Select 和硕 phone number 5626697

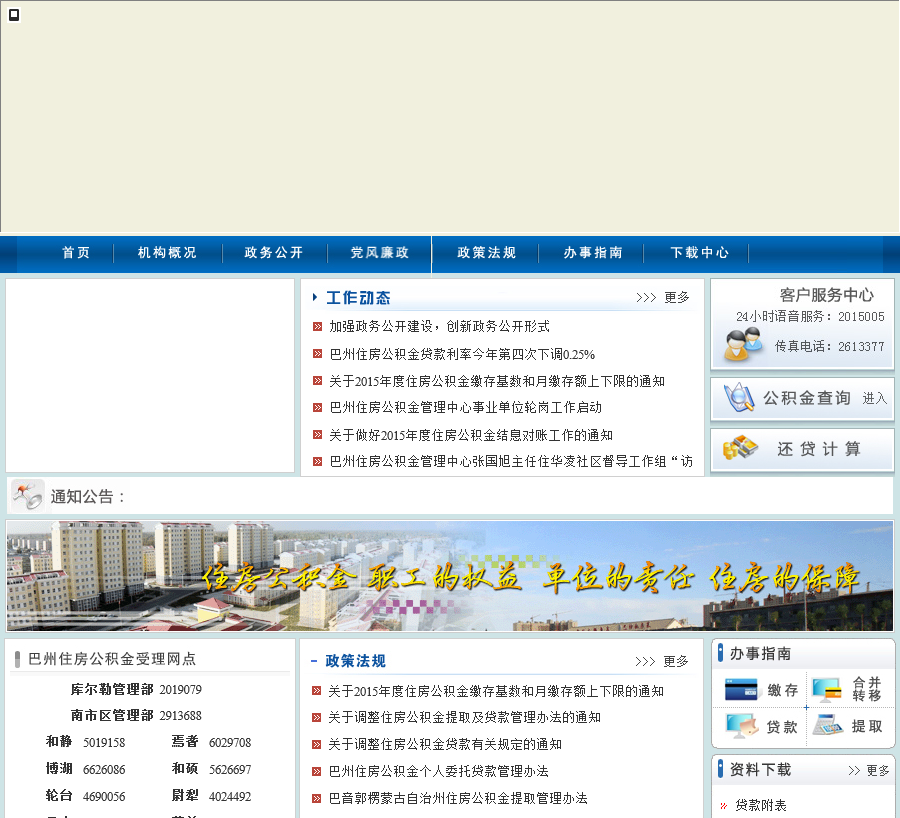pyautogui.click(x=230, y=770)
